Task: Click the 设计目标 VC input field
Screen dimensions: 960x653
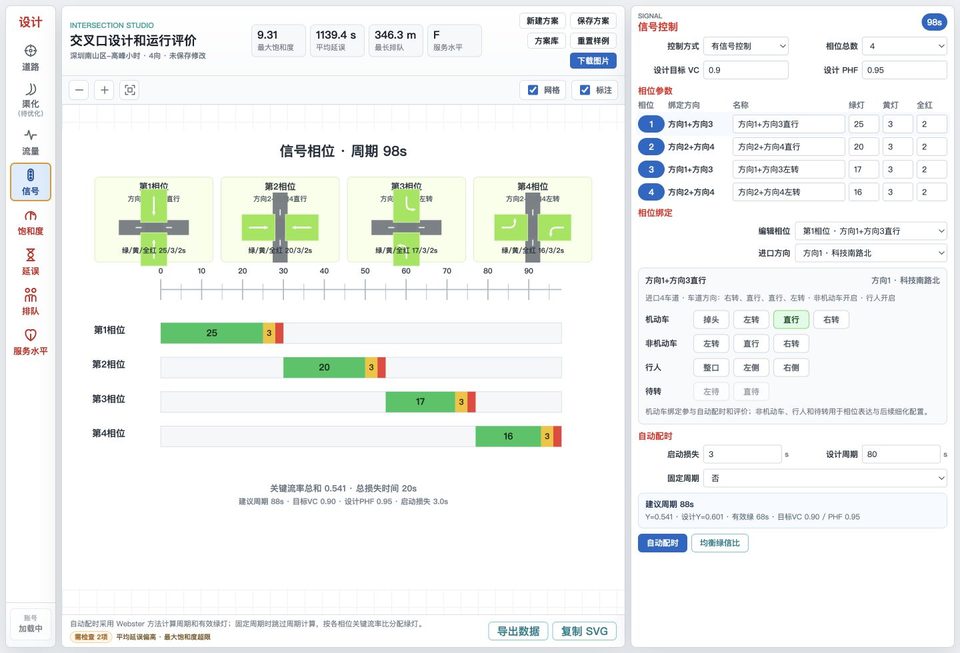Action: pyautogui.click(x=746, y=70)
